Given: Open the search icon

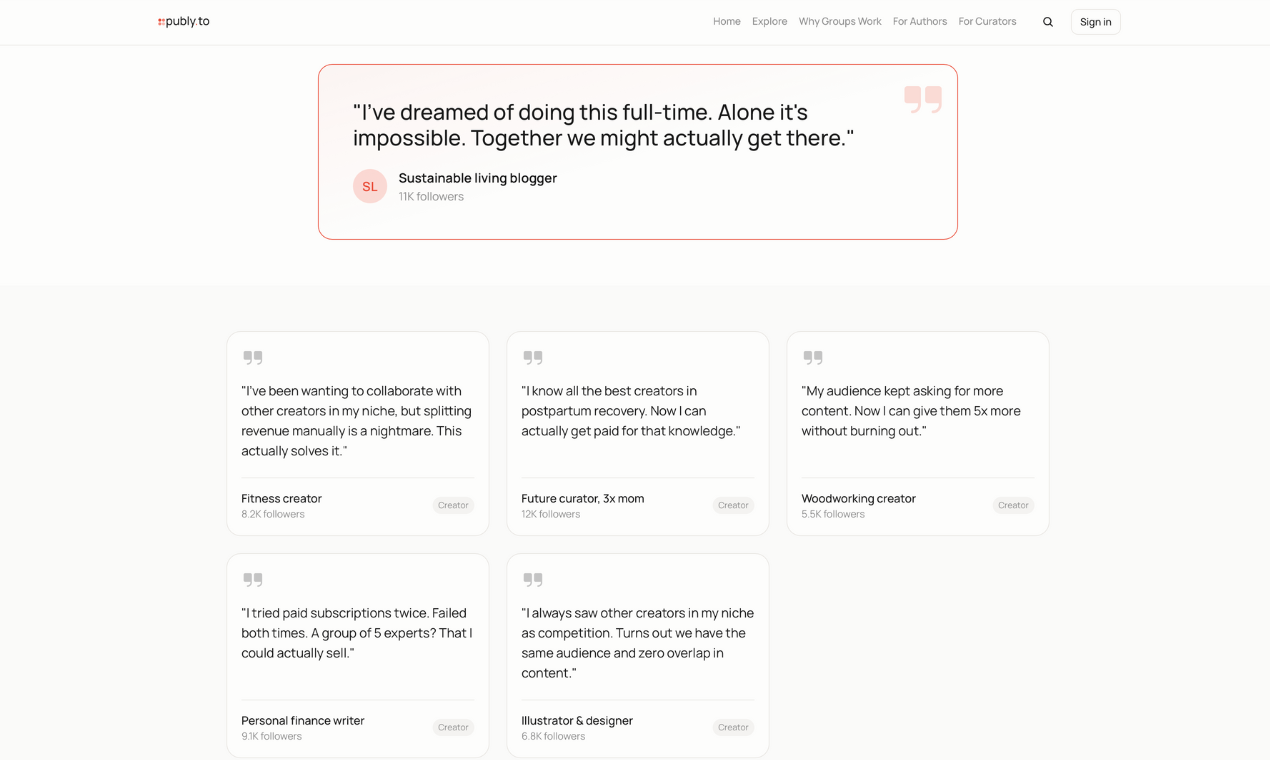Looking at the screenshot, I should (x=1047, y=21).
